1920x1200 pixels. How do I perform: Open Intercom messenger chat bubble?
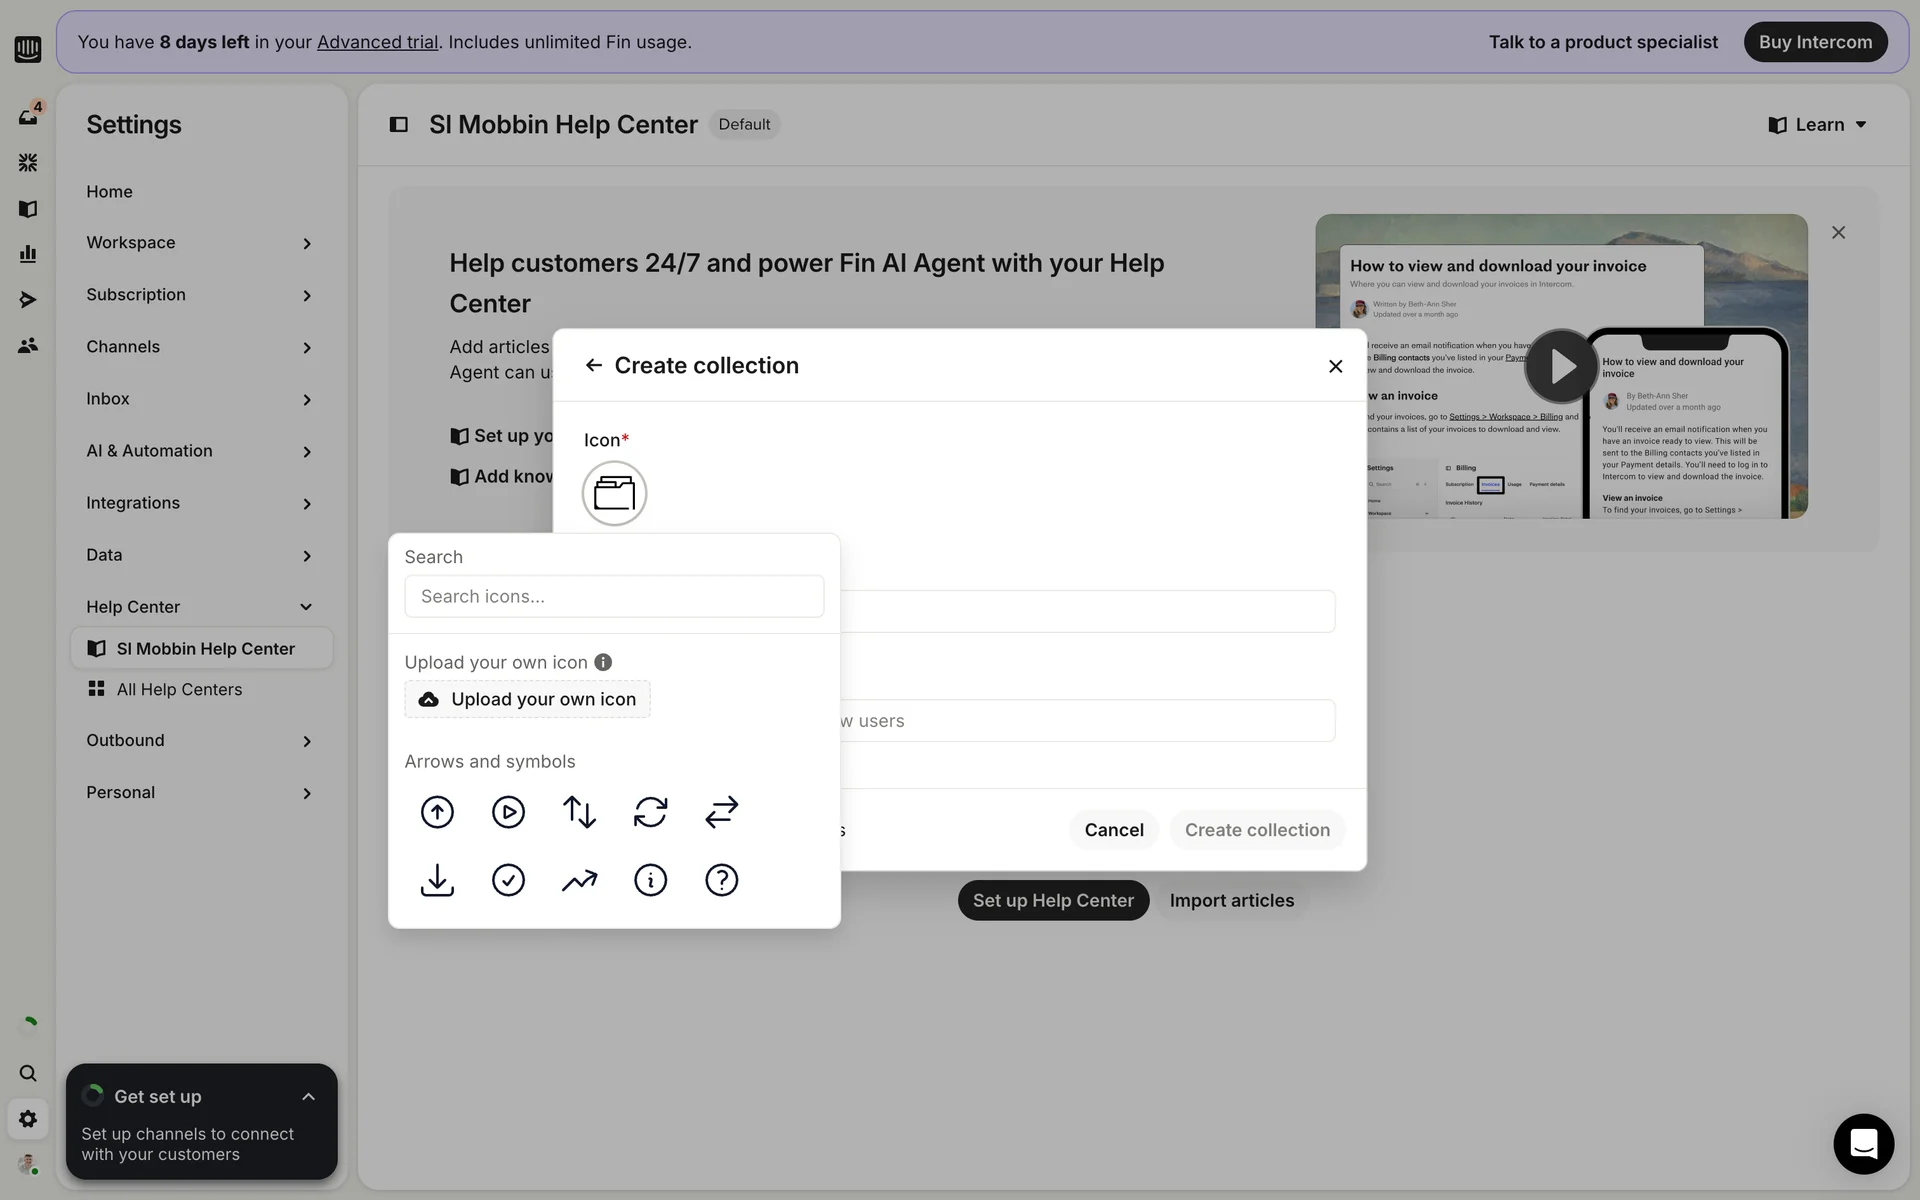pyautogui.click(x=1863, y=1143)
